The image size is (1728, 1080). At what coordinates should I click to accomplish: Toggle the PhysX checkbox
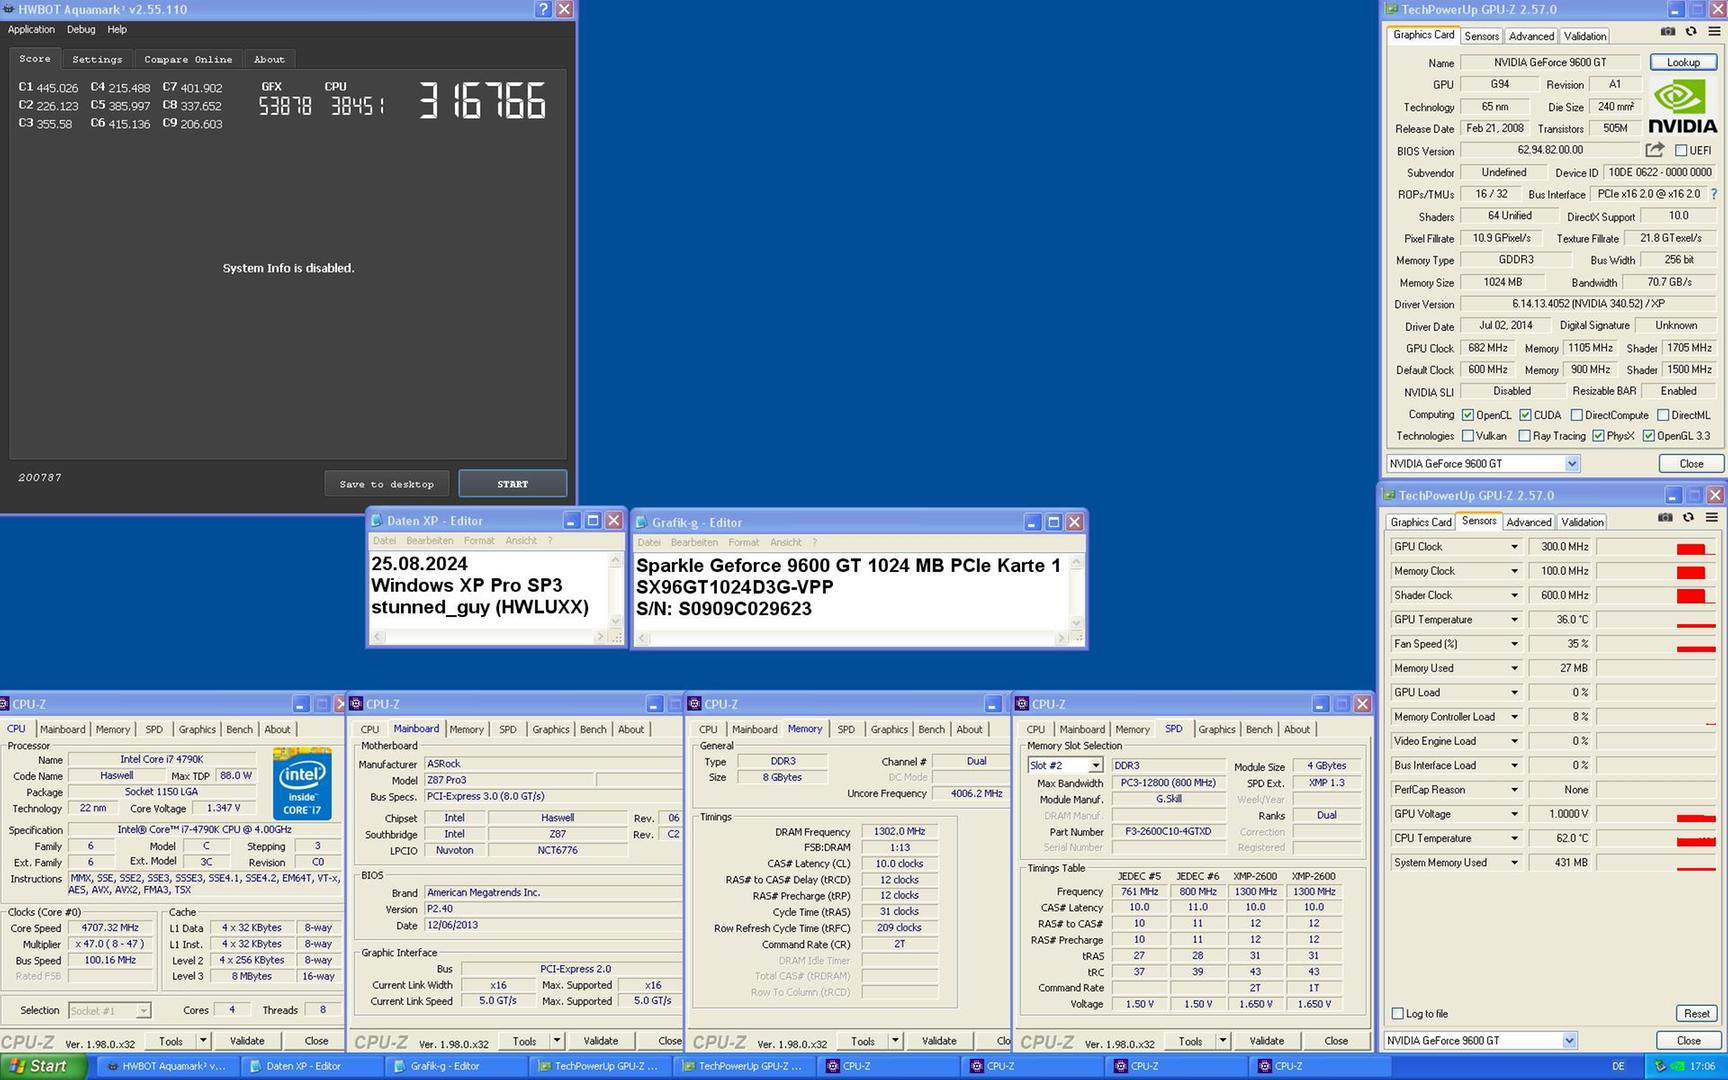[1598, 436]
